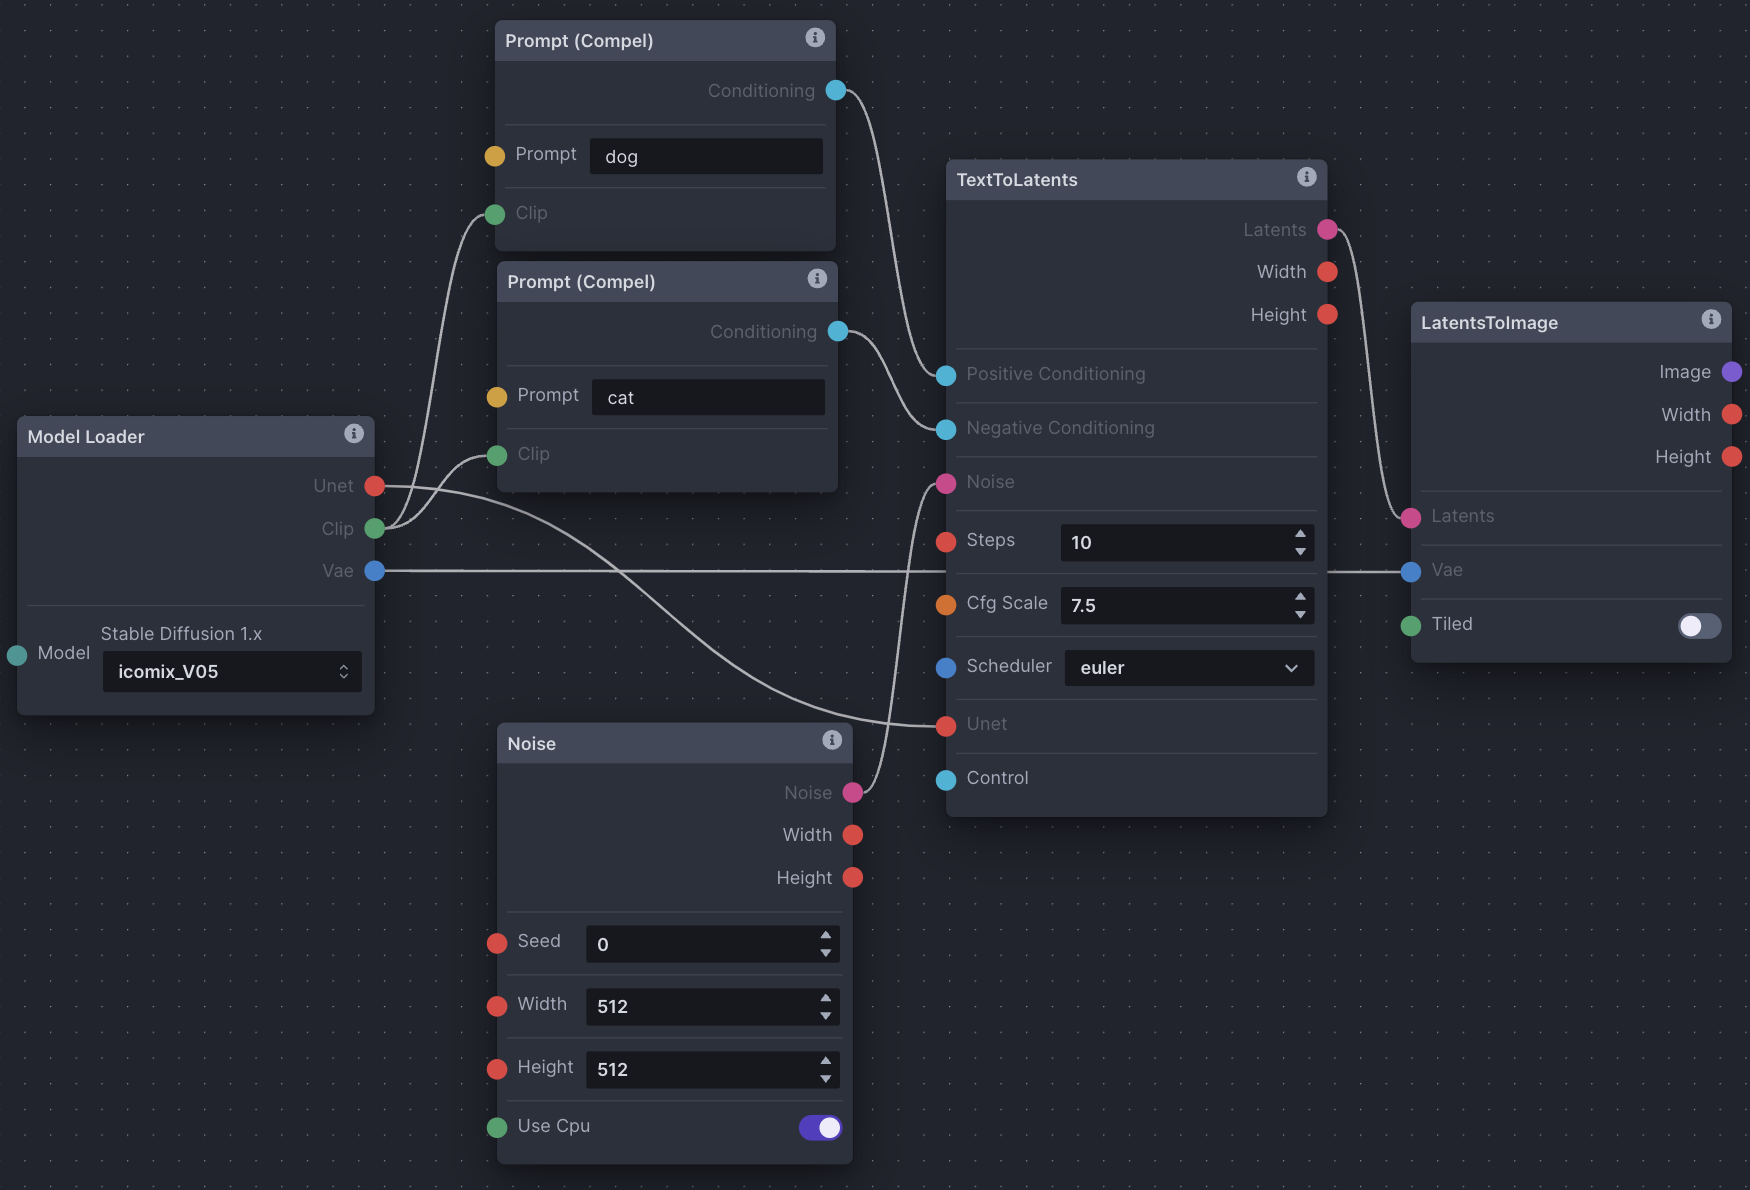The width and height of the screenshot is (1750, 1190).
Task: Click Noise input handle on TextToLatents
Action: 946,484
